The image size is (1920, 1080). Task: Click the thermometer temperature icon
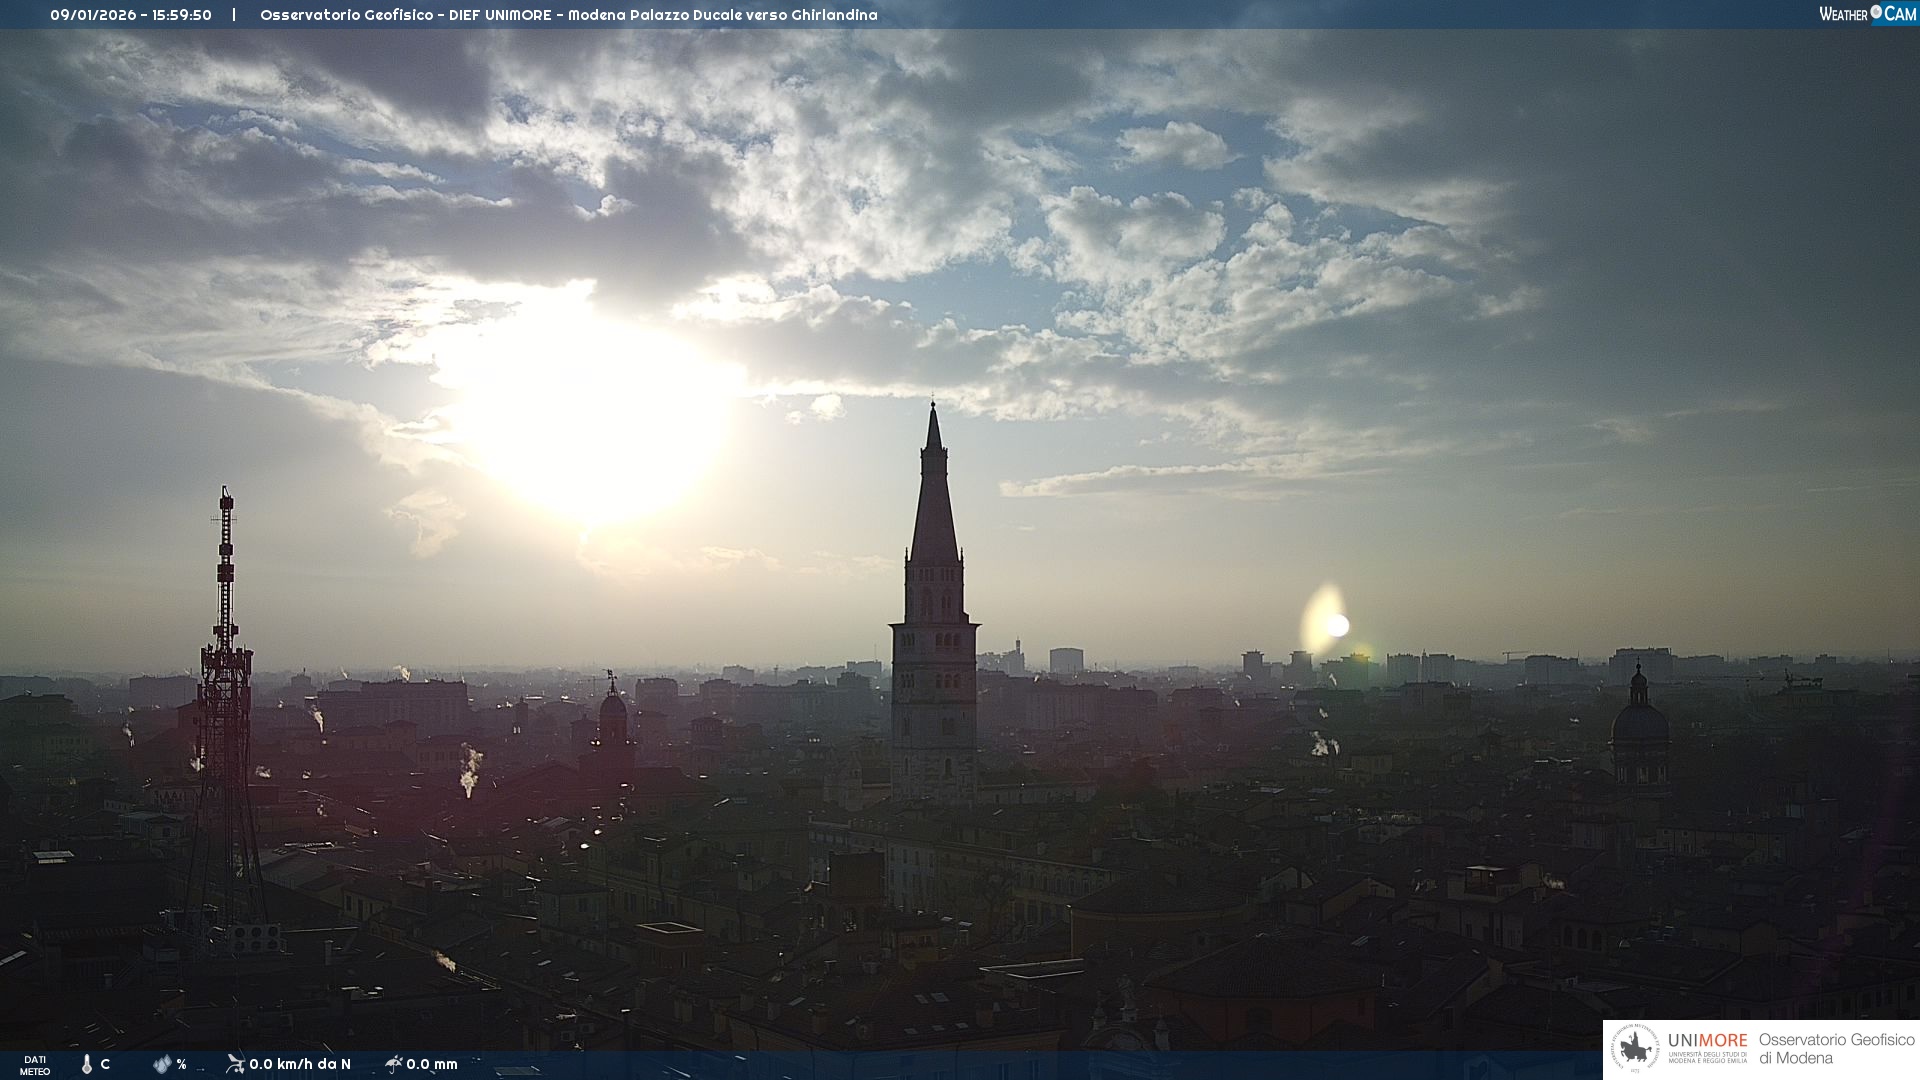(87, 1064)
